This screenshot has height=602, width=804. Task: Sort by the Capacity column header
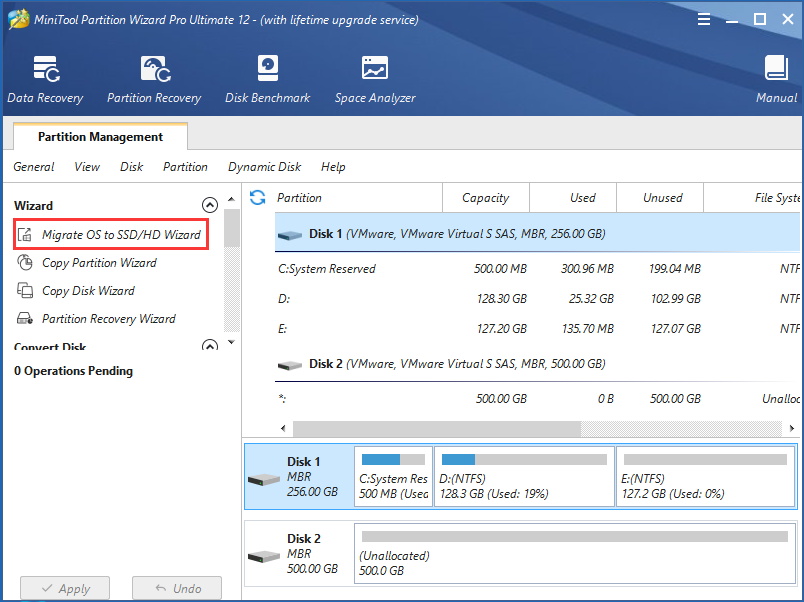pyautogui.click(x=486, y=198)
